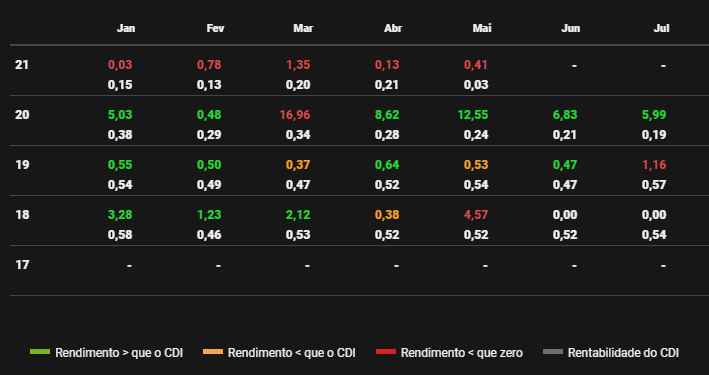Click the year 20 row label

[22, 115]
